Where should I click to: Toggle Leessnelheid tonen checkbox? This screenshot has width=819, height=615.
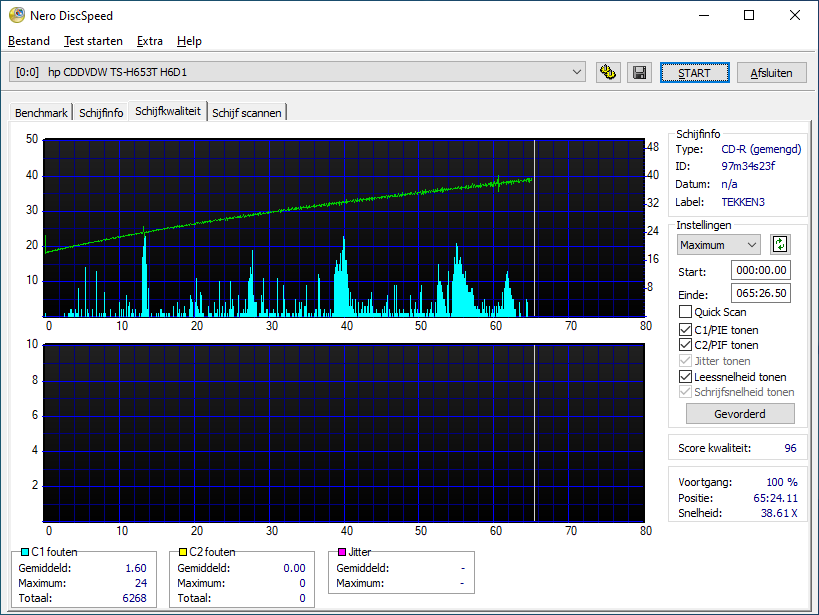[x=685, y=377]
